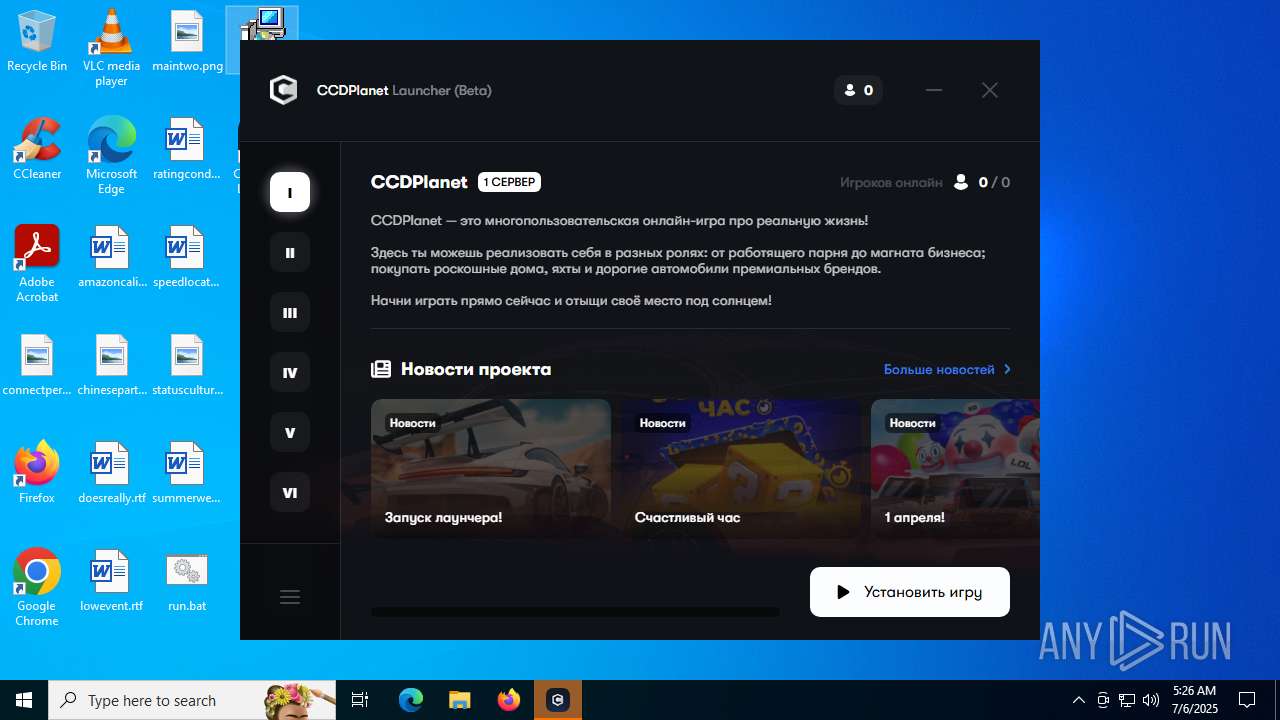The width and height of the screenshot is (1280, 720).
Task: Select chinesepart... image file on desktop
Action: [x=111, y=365]
